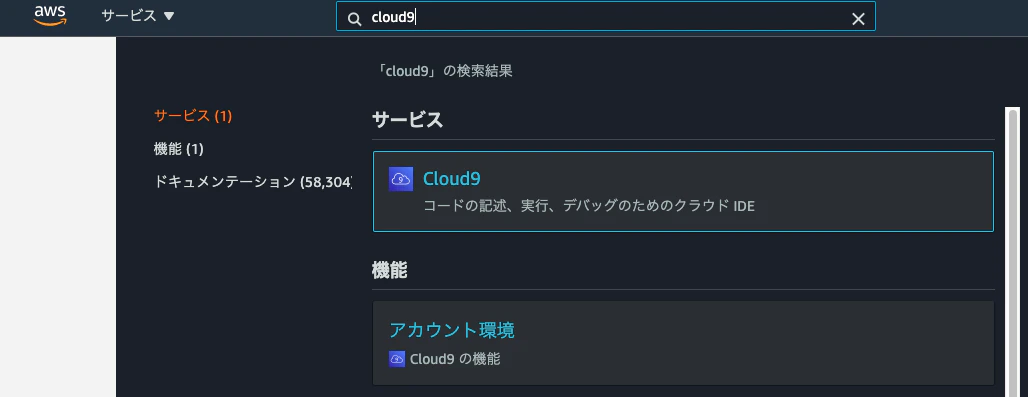Click the 機能 section heading
The width and height of the screenshot is (1028, 397).
click(x=389, y=270)
